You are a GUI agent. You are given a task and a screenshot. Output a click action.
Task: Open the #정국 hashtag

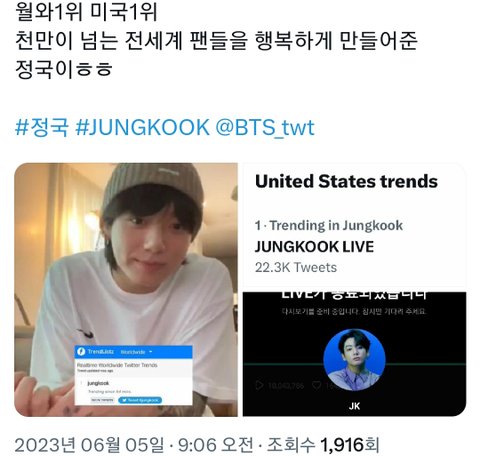click(x=42, y=127)
